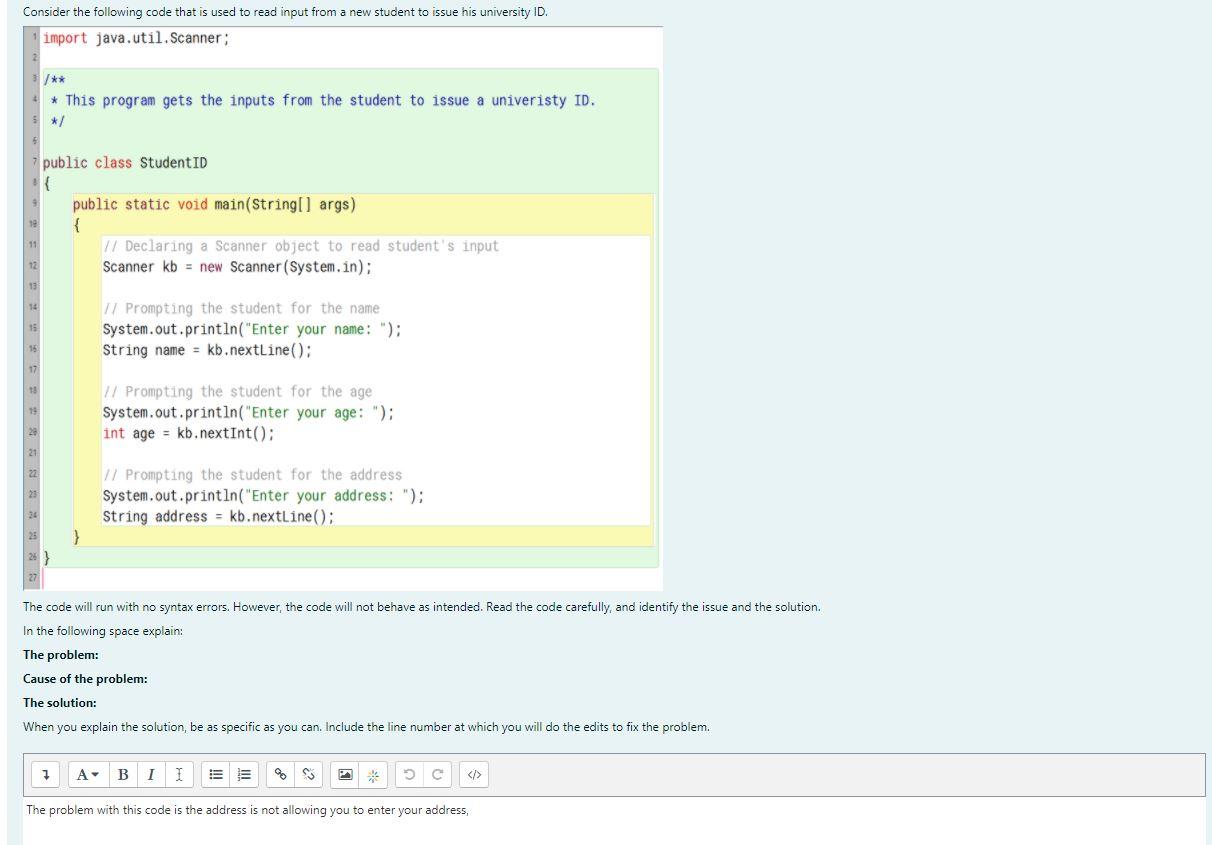Toggle HTML source code view

pyautogui.click(x=476, y=775)
